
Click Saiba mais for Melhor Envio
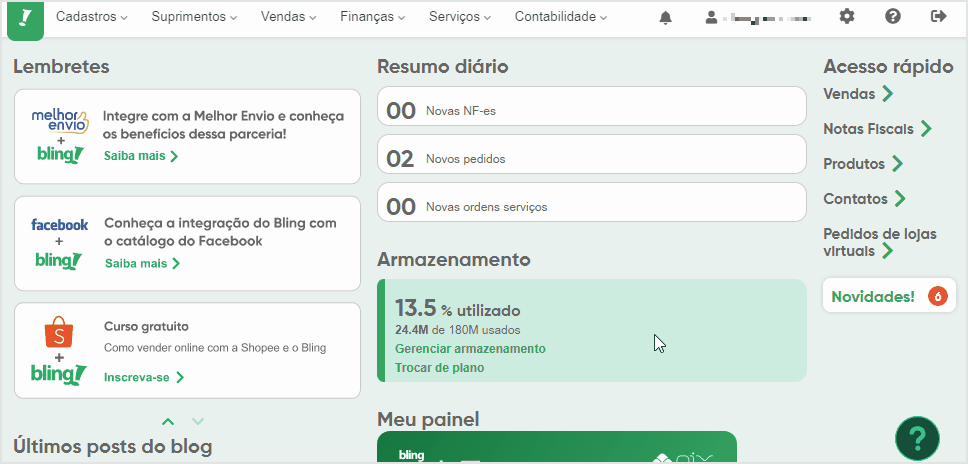pos(141,156)
